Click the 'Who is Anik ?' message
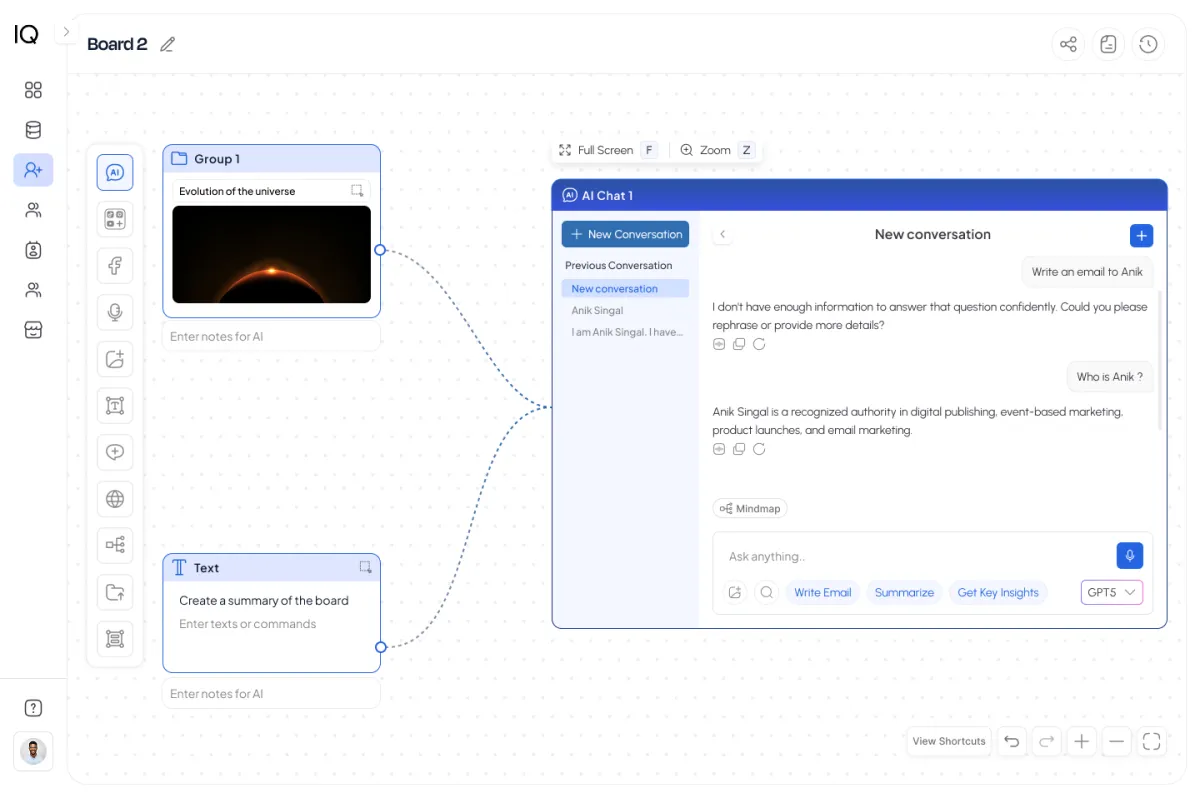 [x=1109, y=377]
